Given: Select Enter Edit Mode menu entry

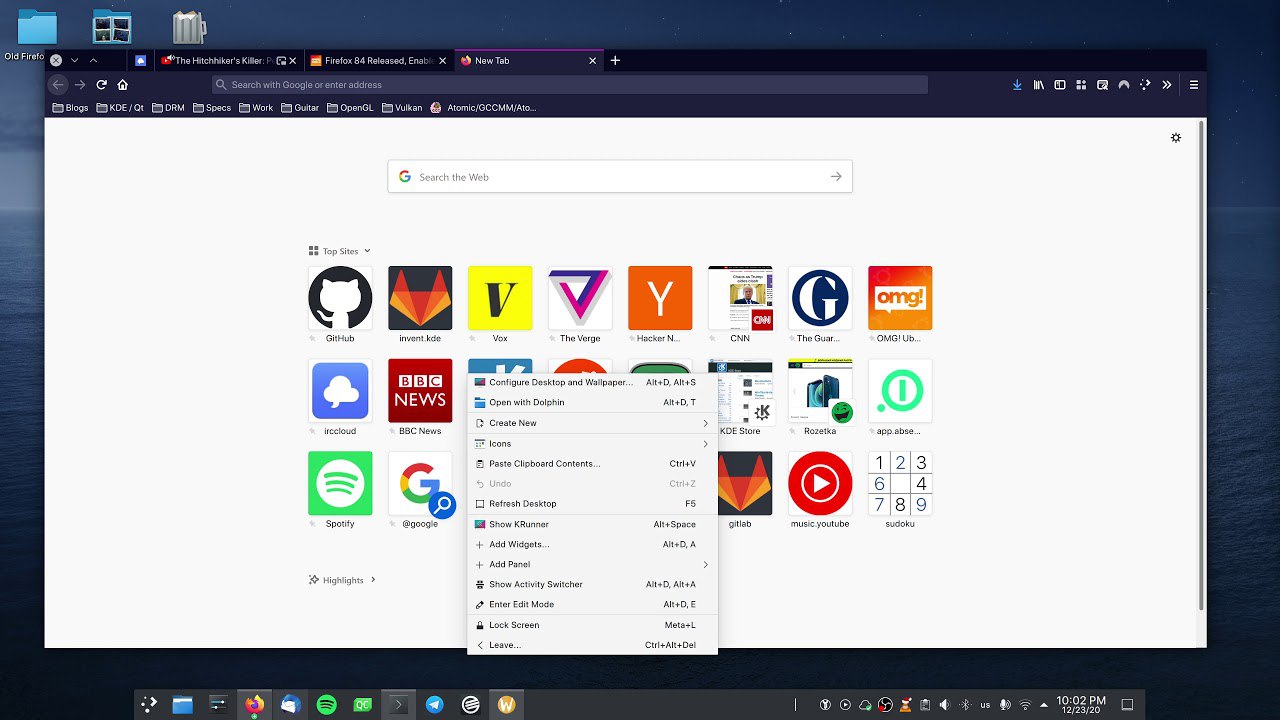Looking at the screenshot, I should (x=592, y=604).
